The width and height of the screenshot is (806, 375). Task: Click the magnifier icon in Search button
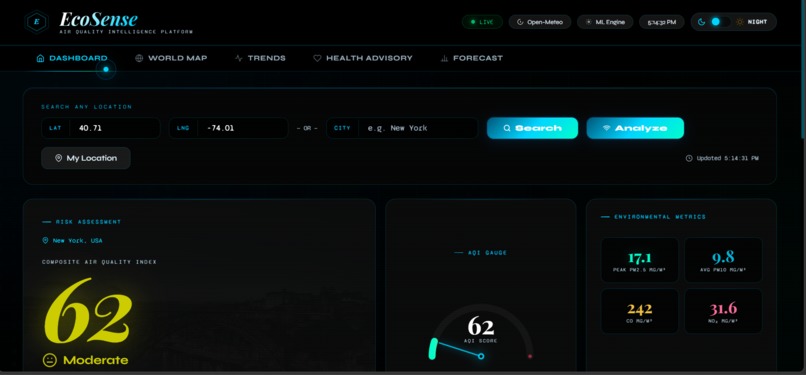point(507,128)
